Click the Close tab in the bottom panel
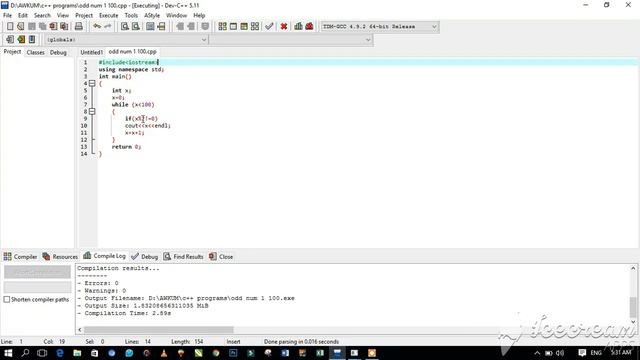Image resolution: width=640 pixels, height=360 pixels. pyautogui.click(x=221, y=256)
